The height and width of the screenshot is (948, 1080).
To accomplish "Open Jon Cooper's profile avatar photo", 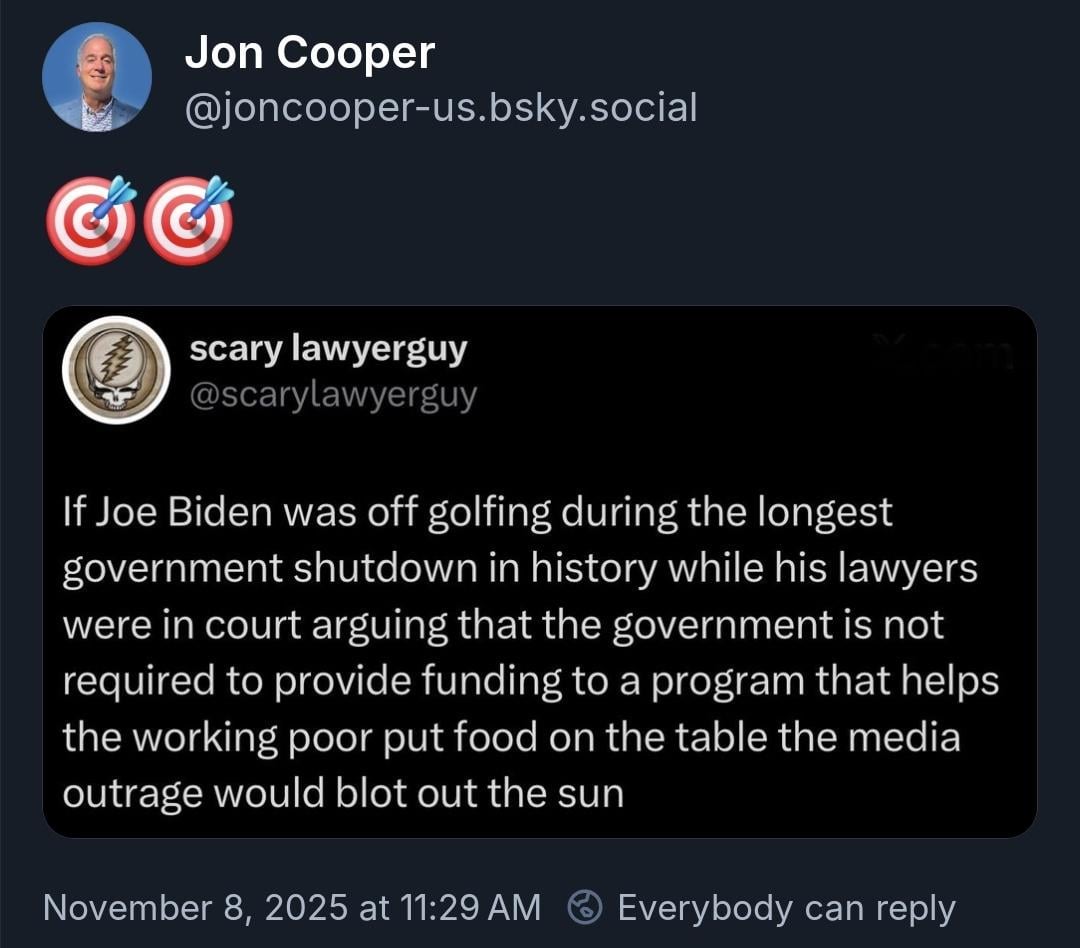I will tap(97, 77).
